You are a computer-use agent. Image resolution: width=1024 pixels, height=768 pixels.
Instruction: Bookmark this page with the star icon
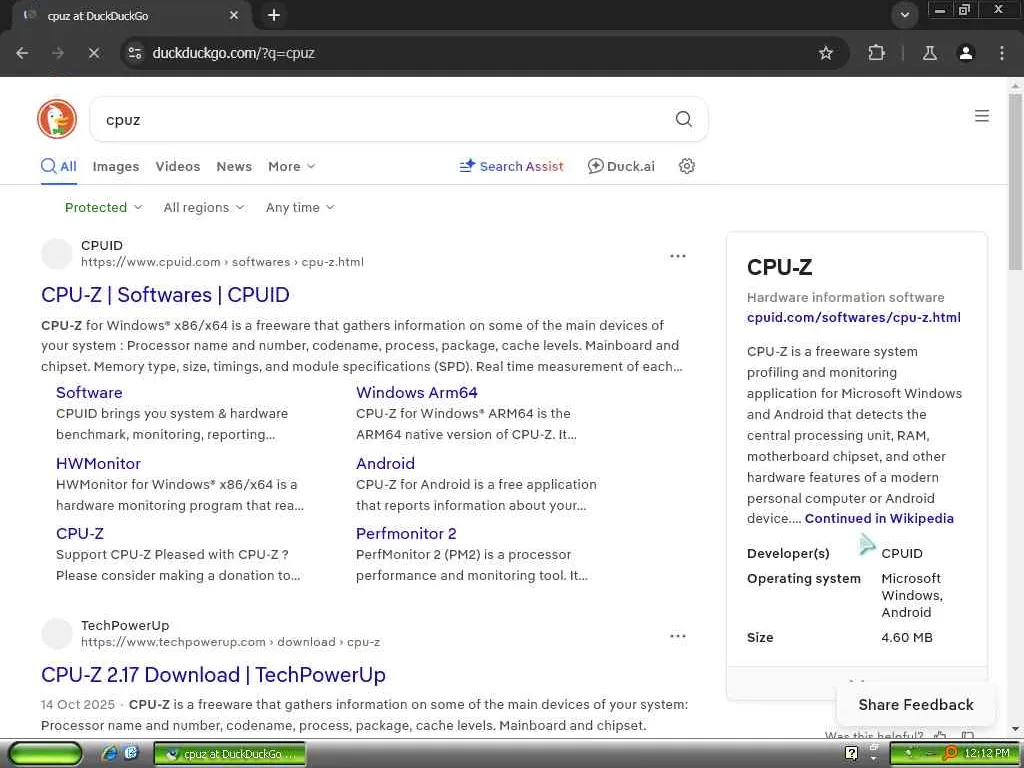coord(825,53)
